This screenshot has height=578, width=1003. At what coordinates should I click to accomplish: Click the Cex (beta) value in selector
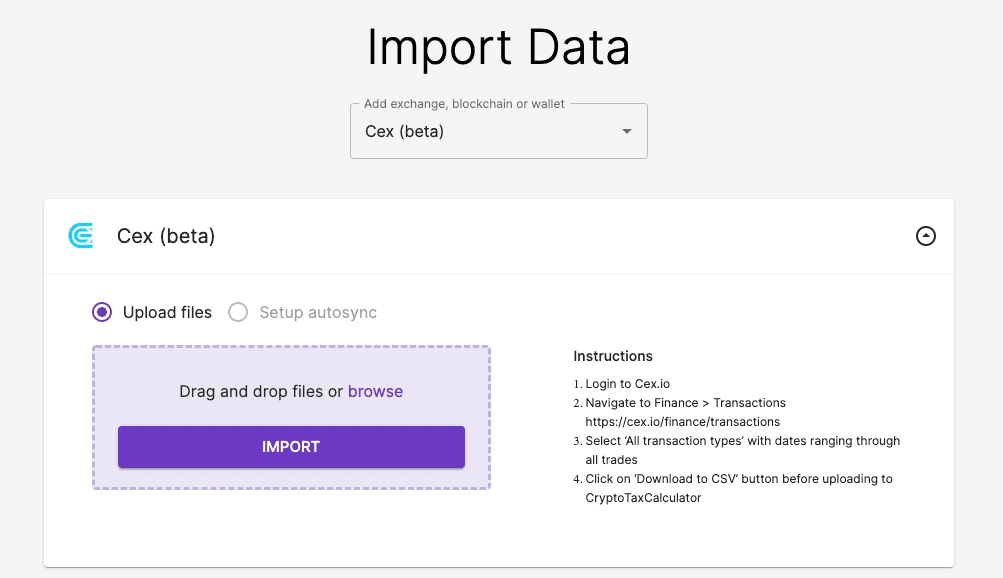404,131
